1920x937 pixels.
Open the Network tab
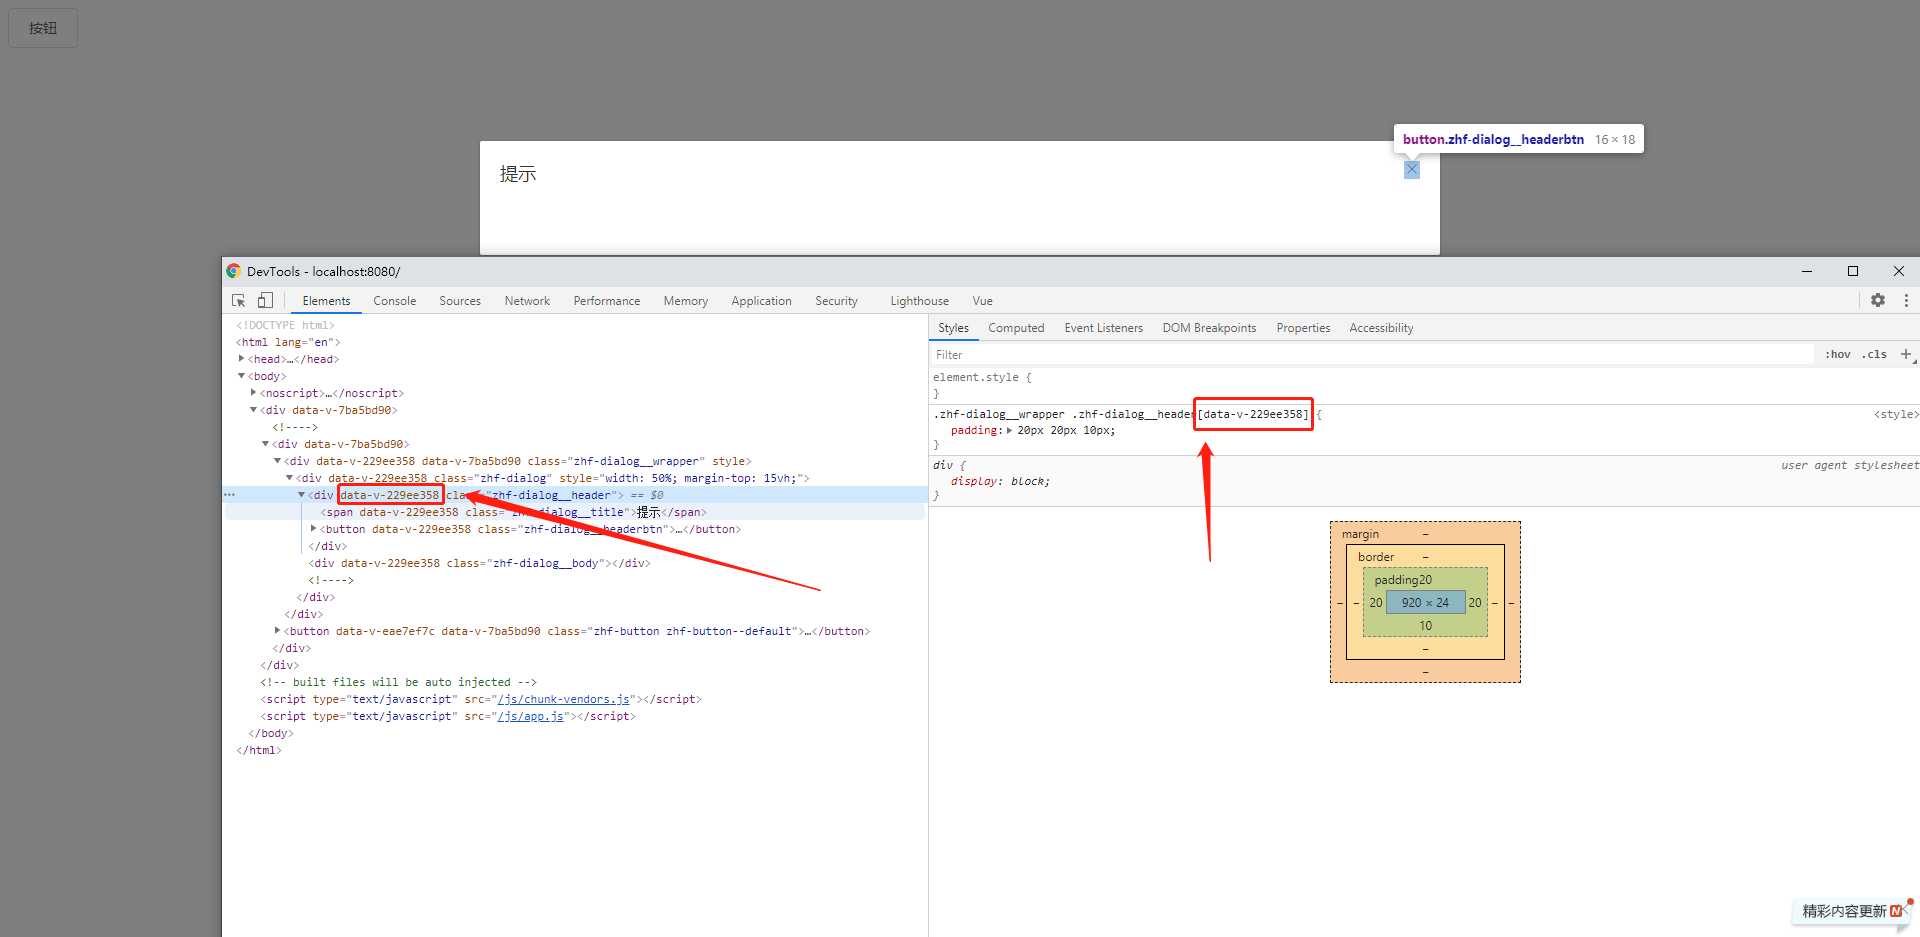pyautogui.click(x=527, y=301)
